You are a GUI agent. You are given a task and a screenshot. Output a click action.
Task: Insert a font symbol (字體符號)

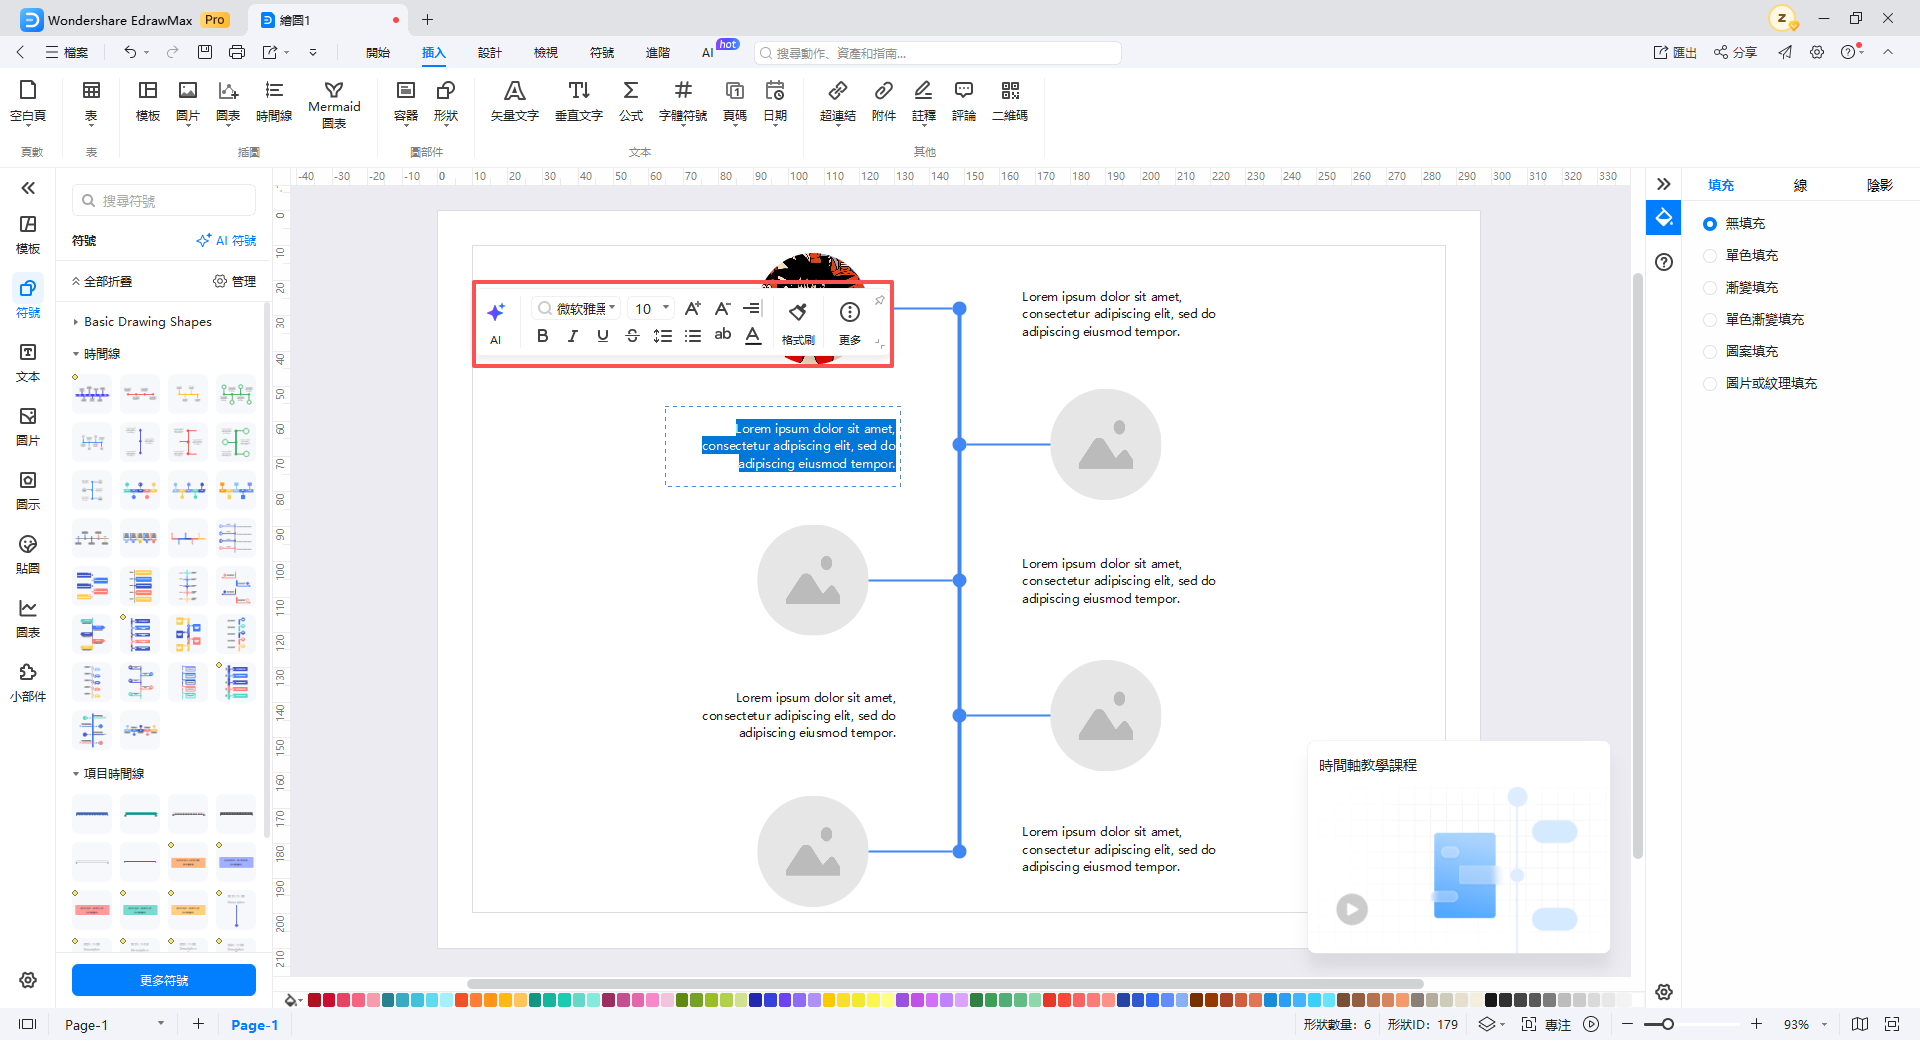[x=683, y=101]
